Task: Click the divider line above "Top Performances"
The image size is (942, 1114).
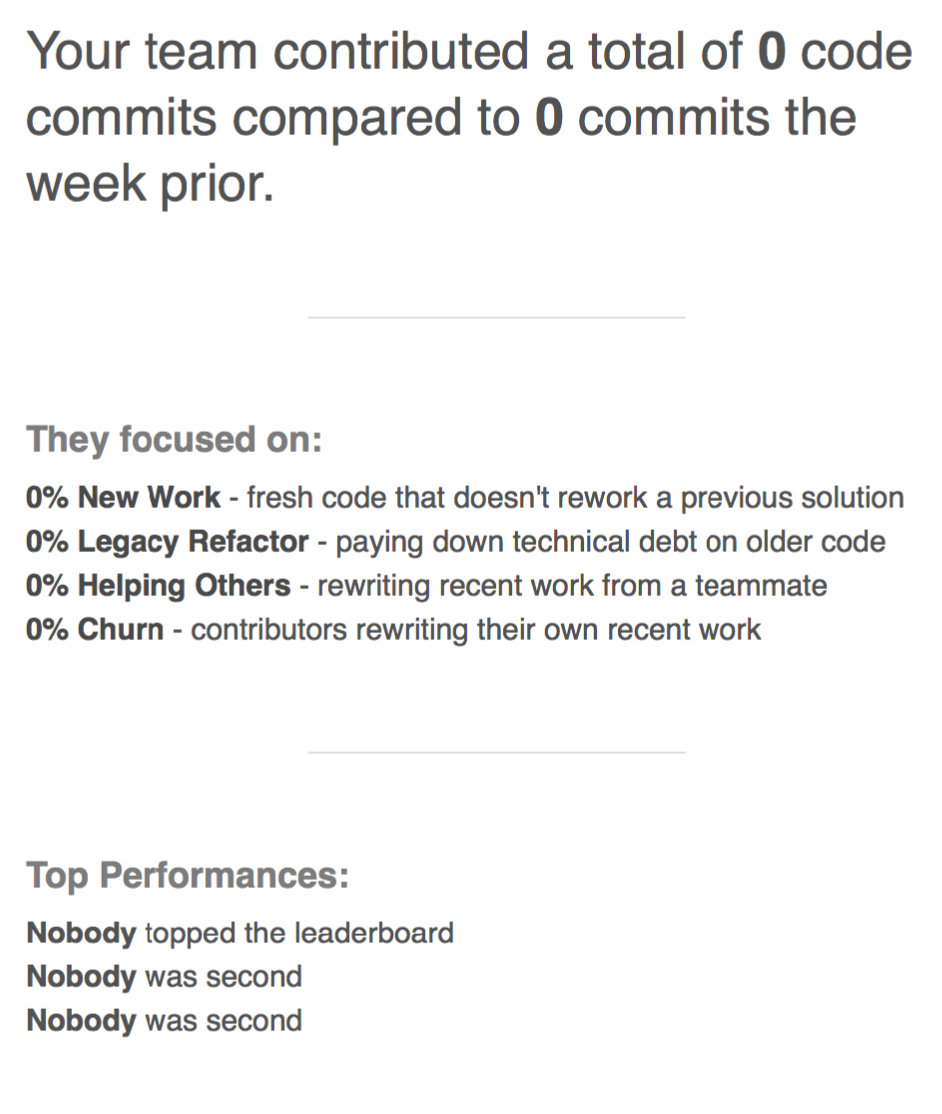Action: click(x=496, y=752)
